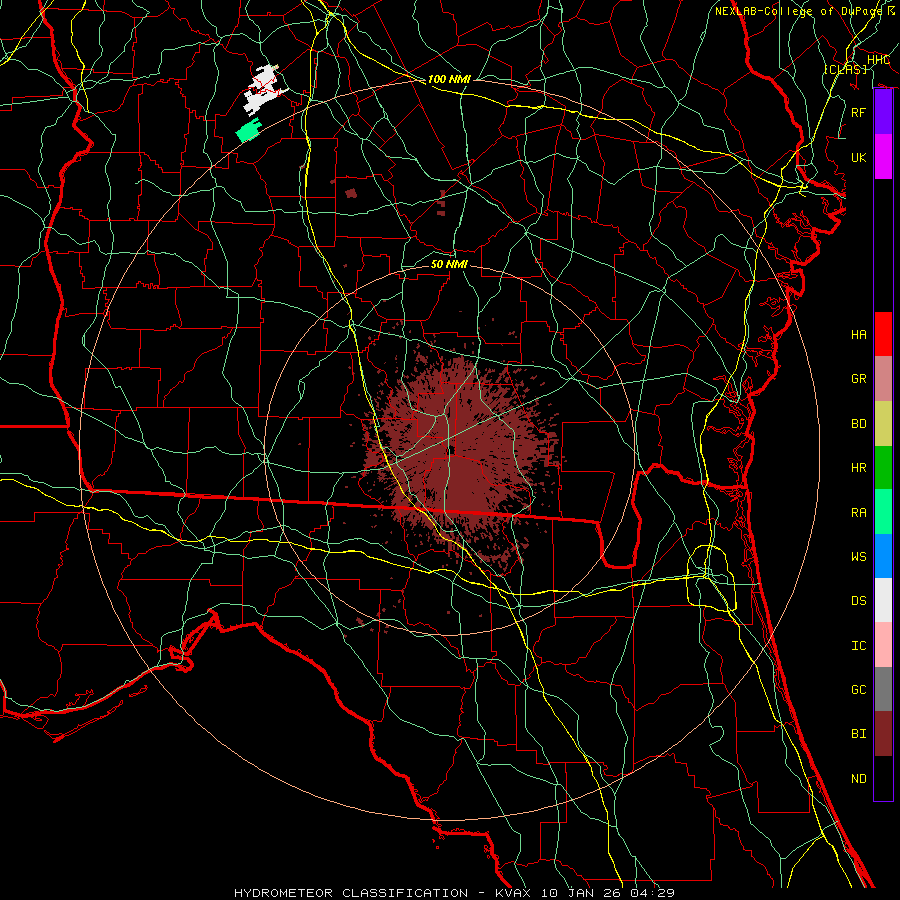Click the "GC" legend label

pyautogui.click(x=859, y=690)
